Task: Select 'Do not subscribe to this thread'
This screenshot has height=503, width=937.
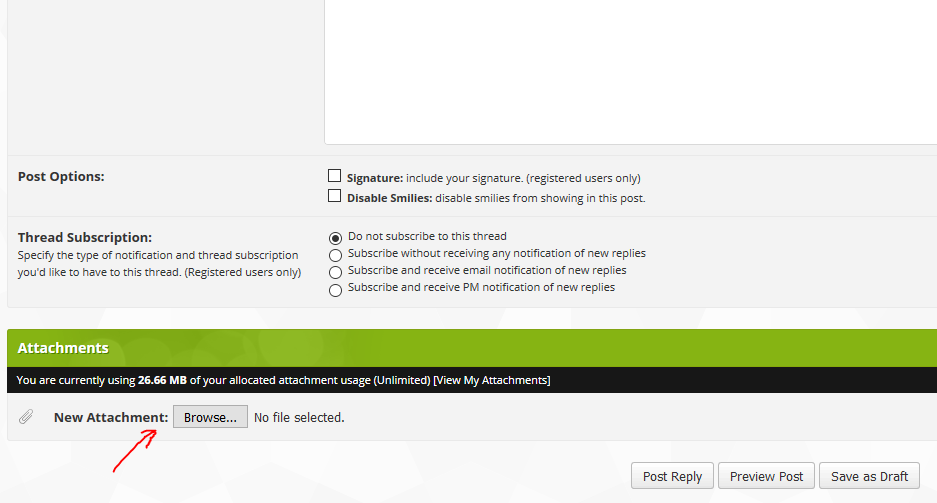Action: (x=336, y=238)
